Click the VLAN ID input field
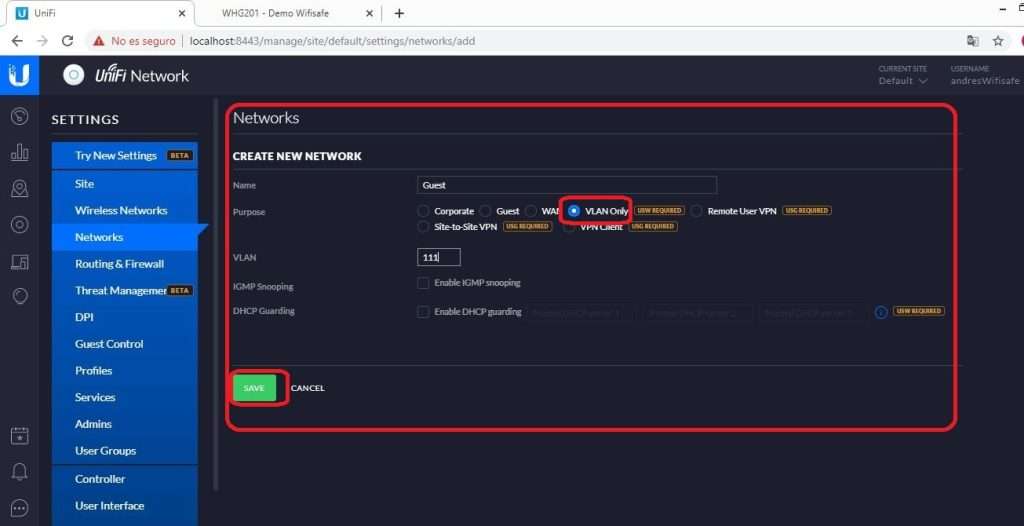 click(438, 258)
